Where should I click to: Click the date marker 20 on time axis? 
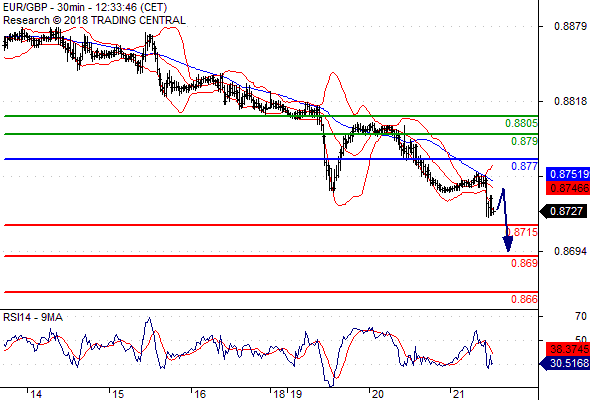click(377, 394)
